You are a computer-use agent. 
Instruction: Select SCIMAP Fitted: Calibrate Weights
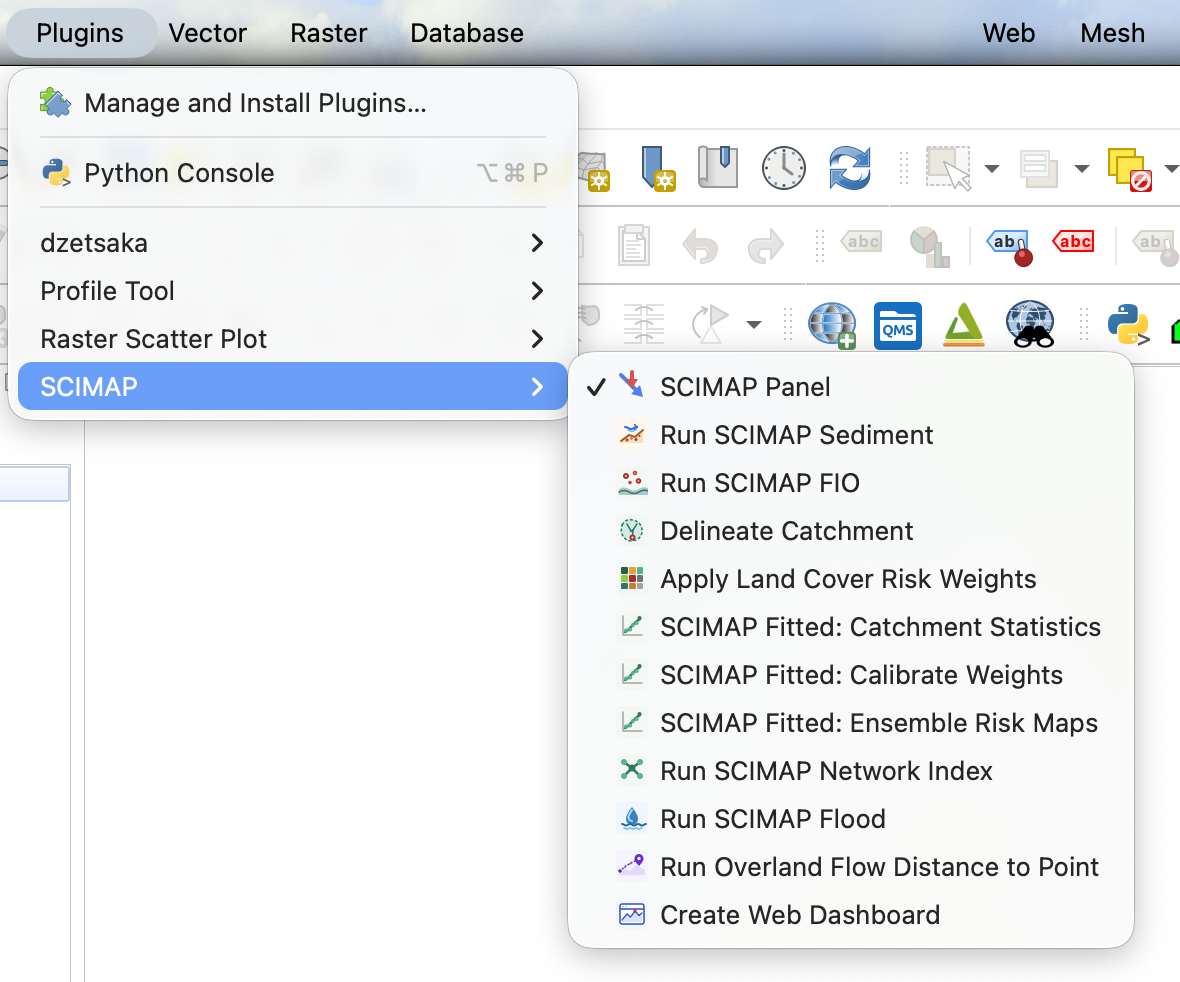(850, 675)
